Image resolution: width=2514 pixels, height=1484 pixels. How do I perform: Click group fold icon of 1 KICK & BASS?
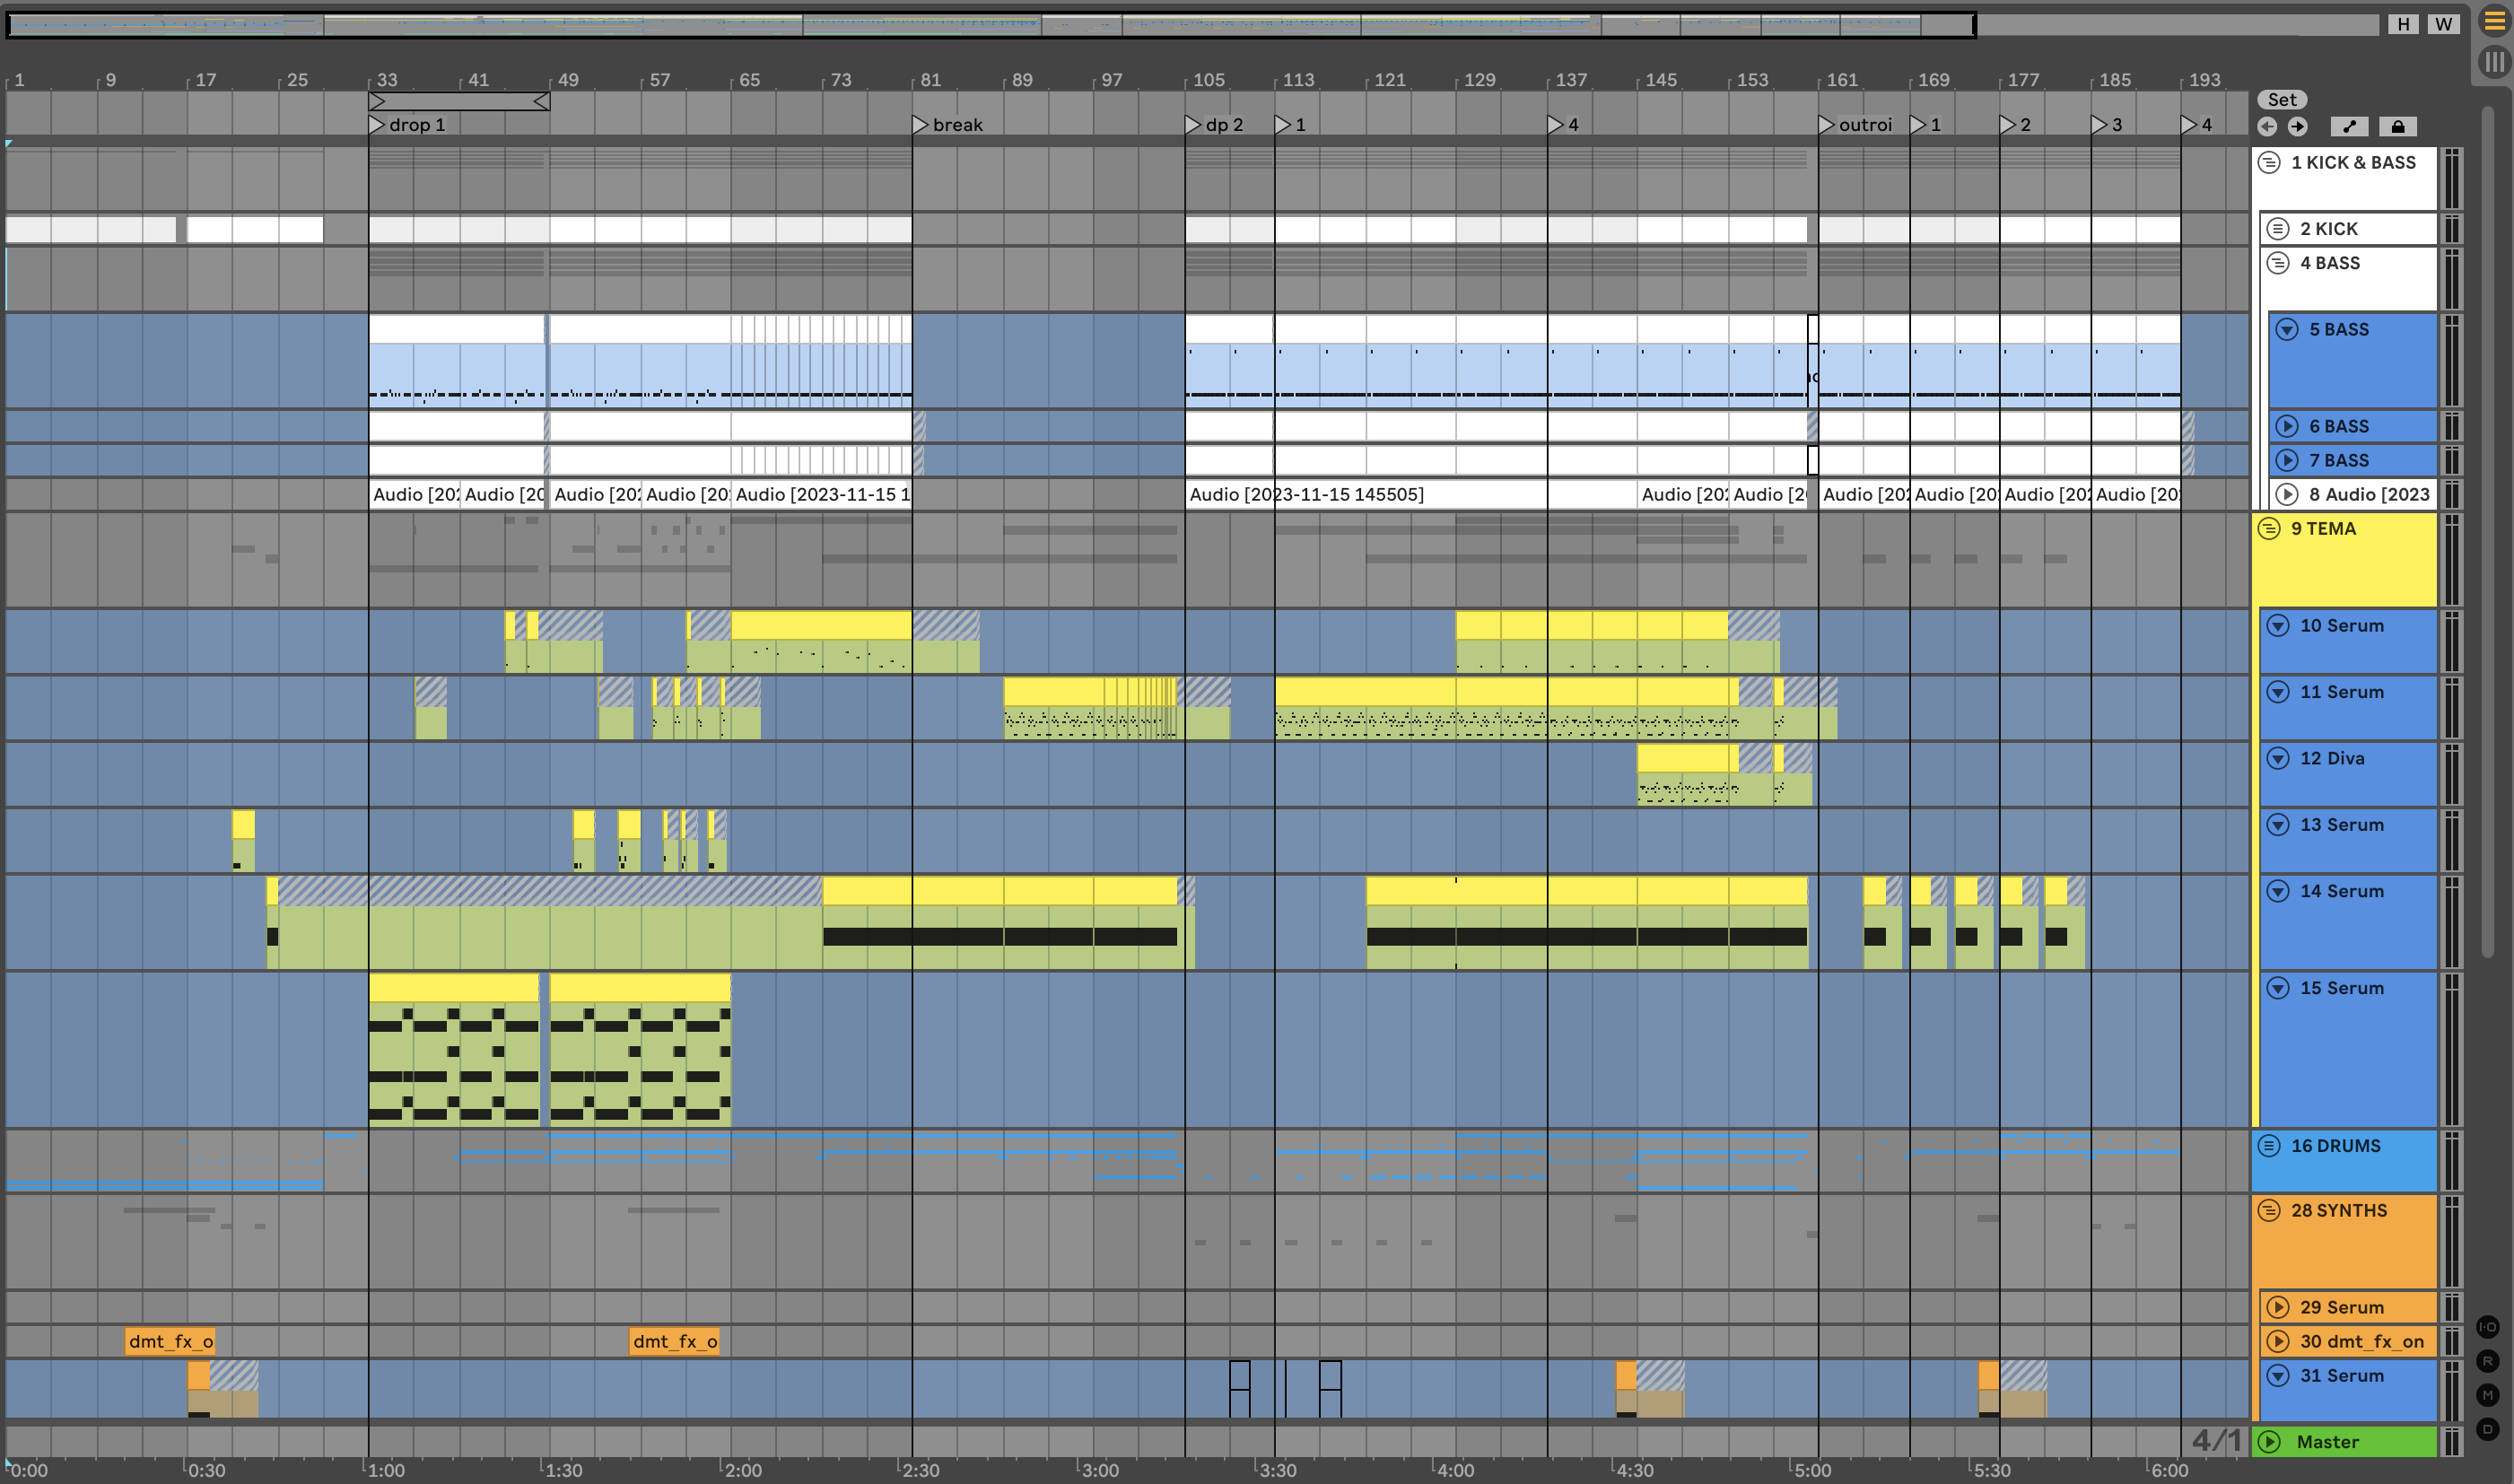(x=2269, y=162)
